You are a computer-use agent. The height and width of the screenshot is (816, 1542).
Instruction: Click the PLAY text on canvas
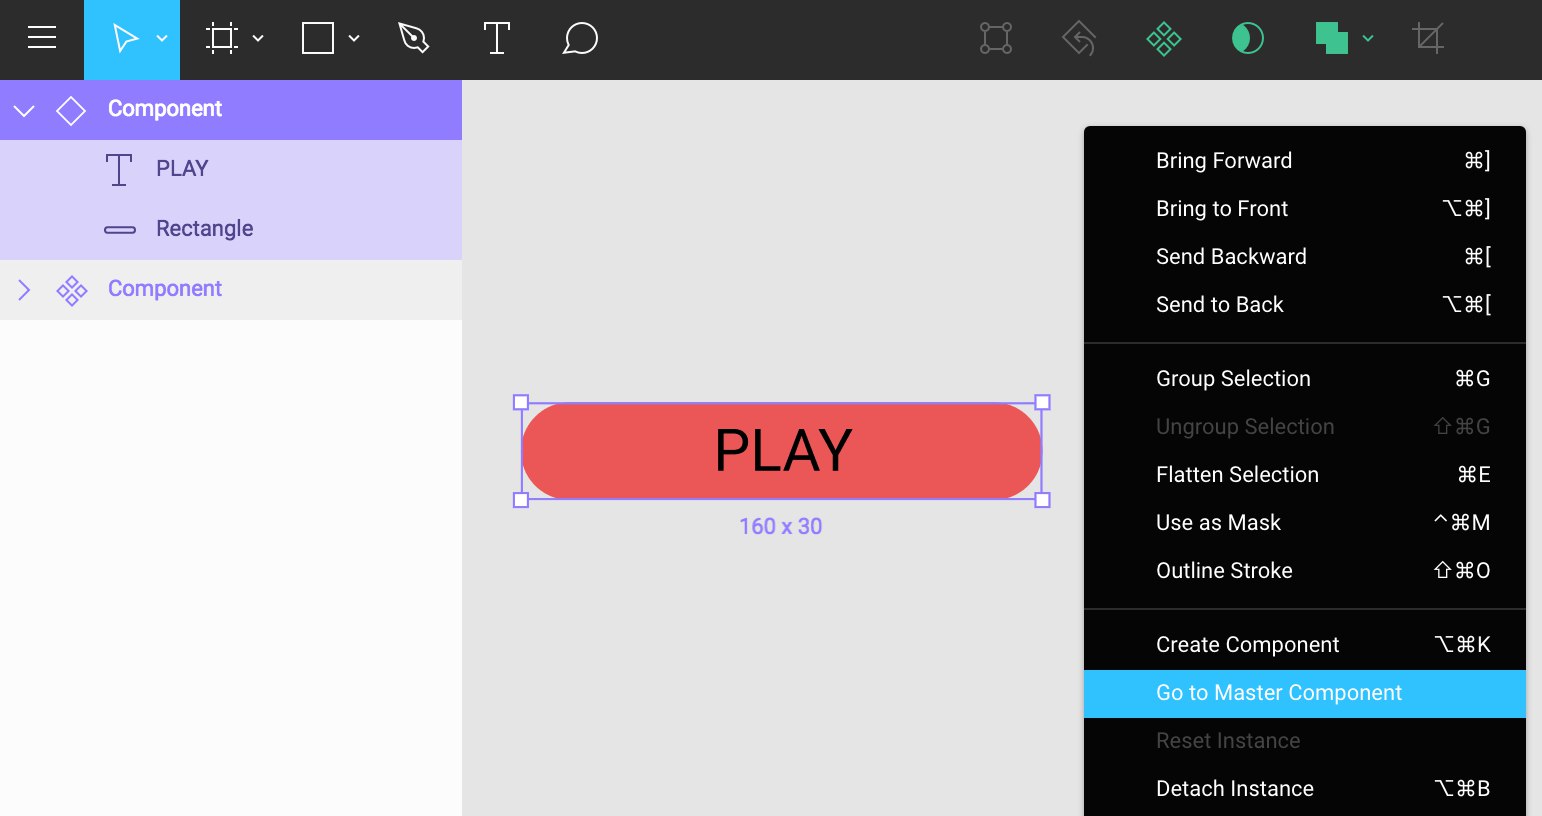pos(783,451)
